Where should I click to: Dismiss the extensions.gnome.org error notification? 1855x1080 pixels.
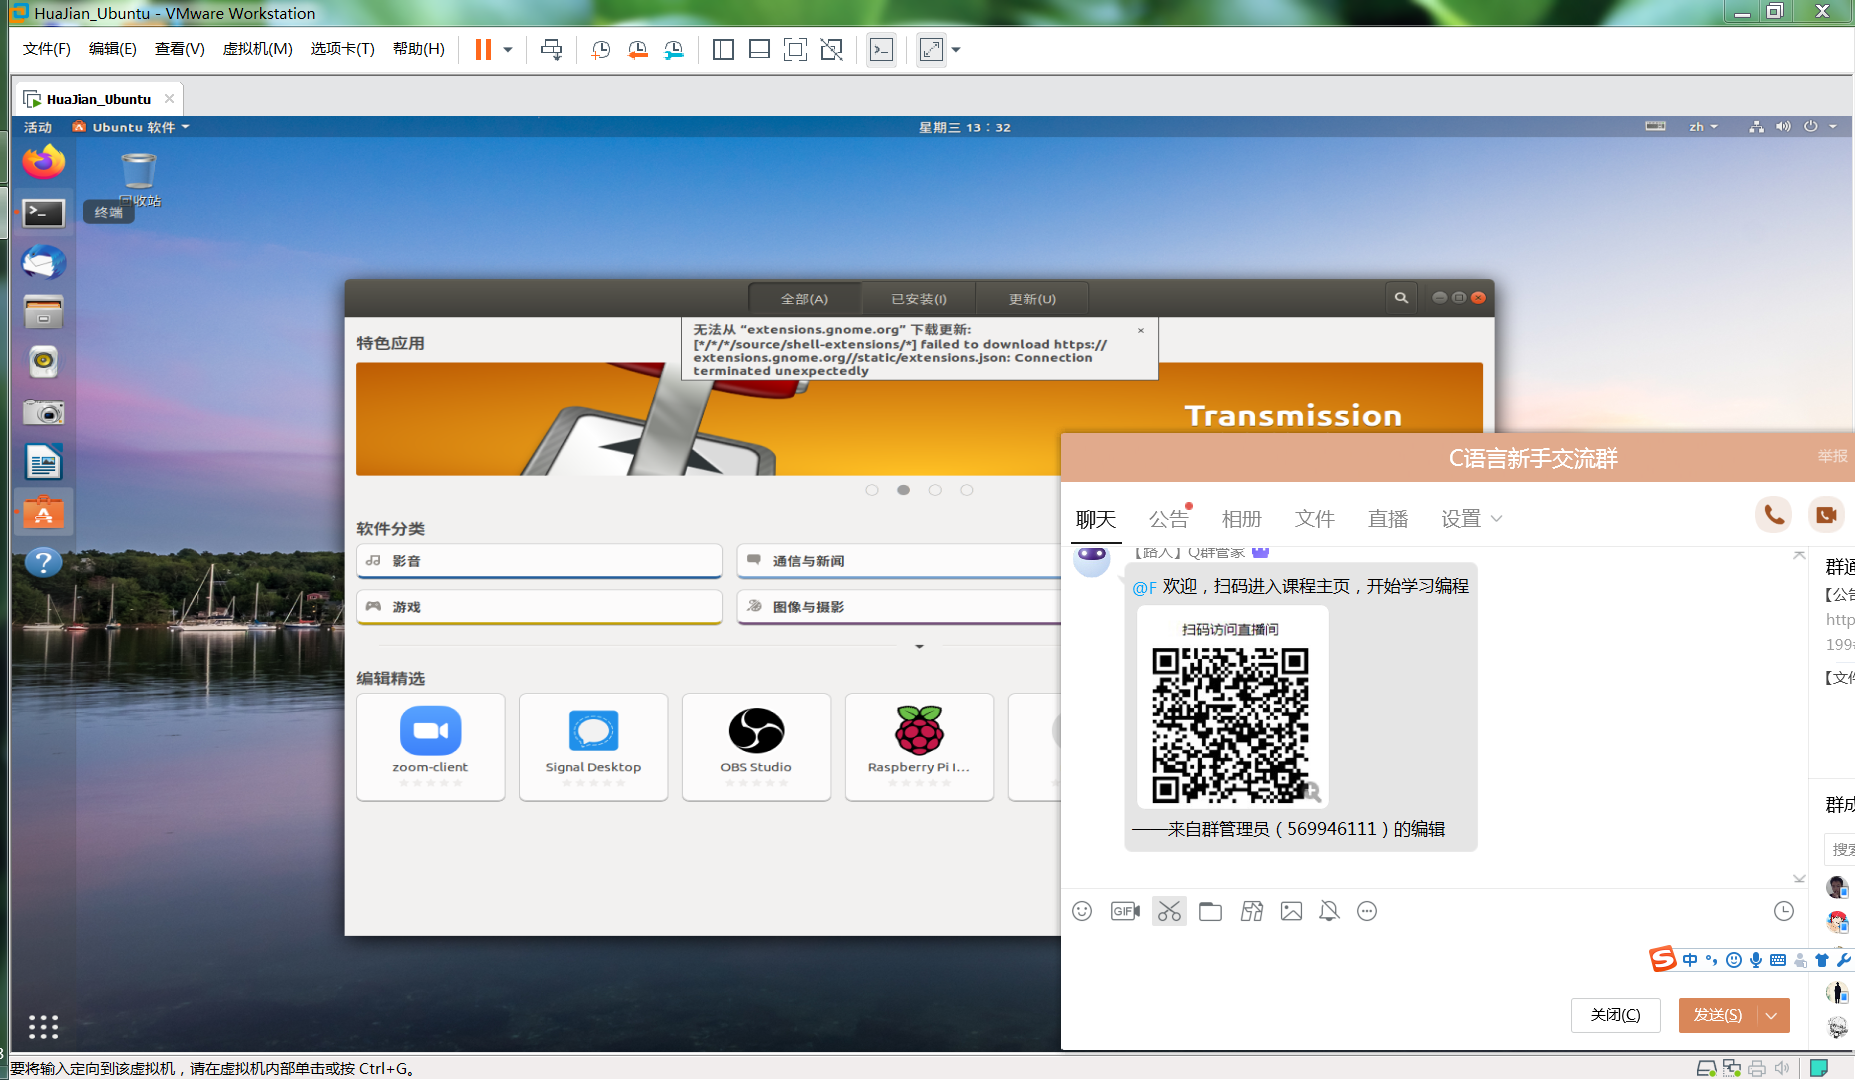1141,330
